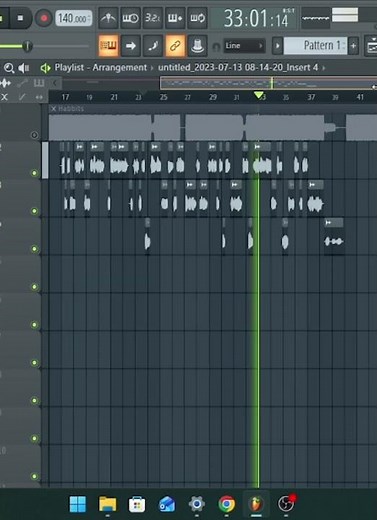Screen dimensions: 377x520
Task: Click the stamp-shaped toolbar icon
Action: click(x=197, y=45)
